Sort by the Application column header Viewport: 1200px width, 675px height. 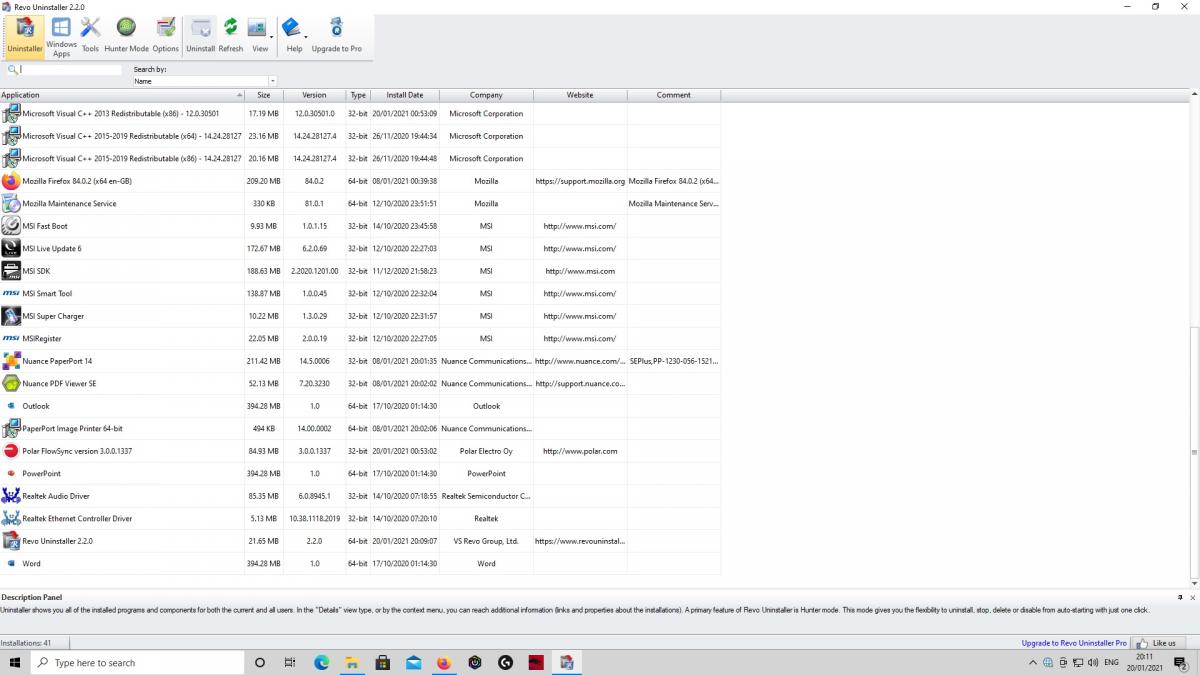(122, 95)
